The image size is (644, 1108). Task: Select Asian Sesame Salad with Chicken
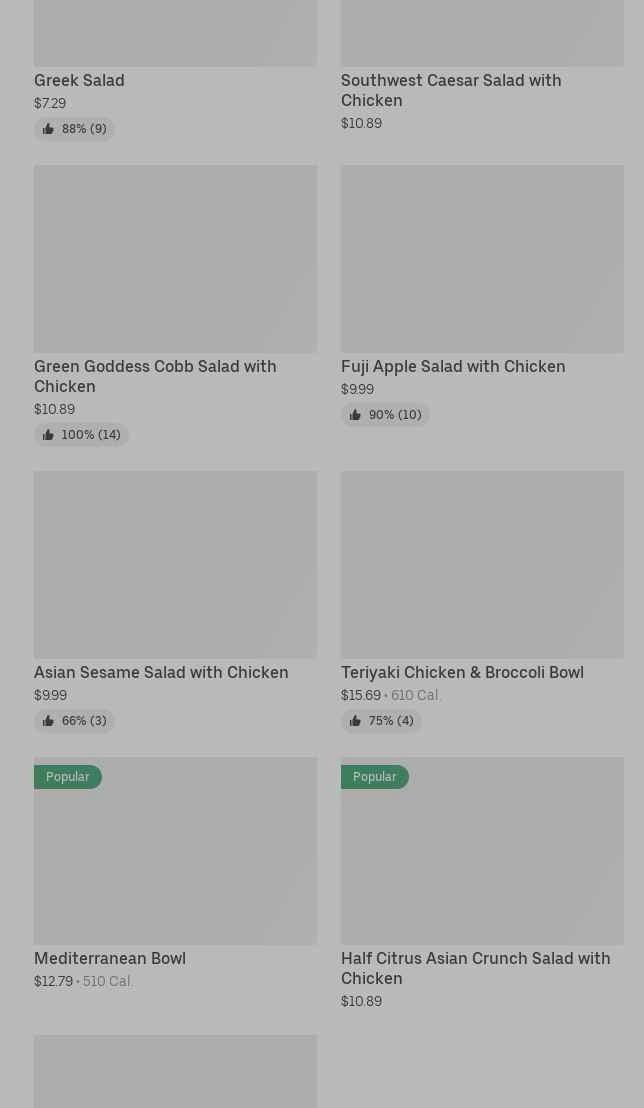(x=161, y=672)
